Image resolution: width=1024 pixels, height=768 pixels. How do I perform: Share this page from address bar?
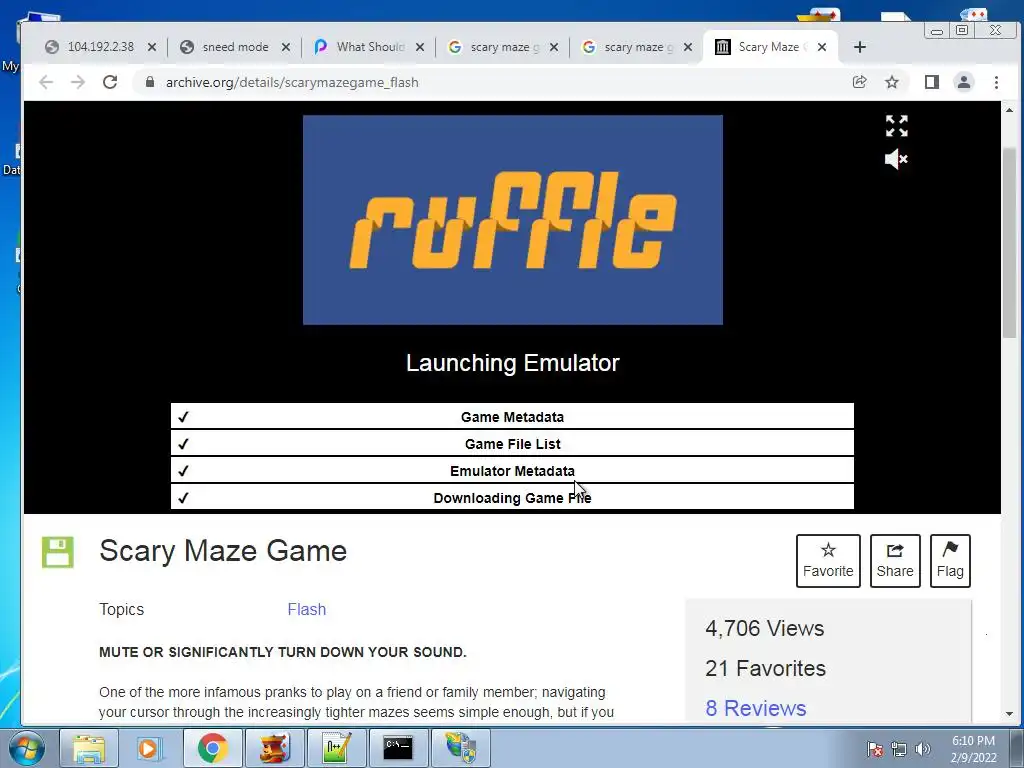[859, 82]
